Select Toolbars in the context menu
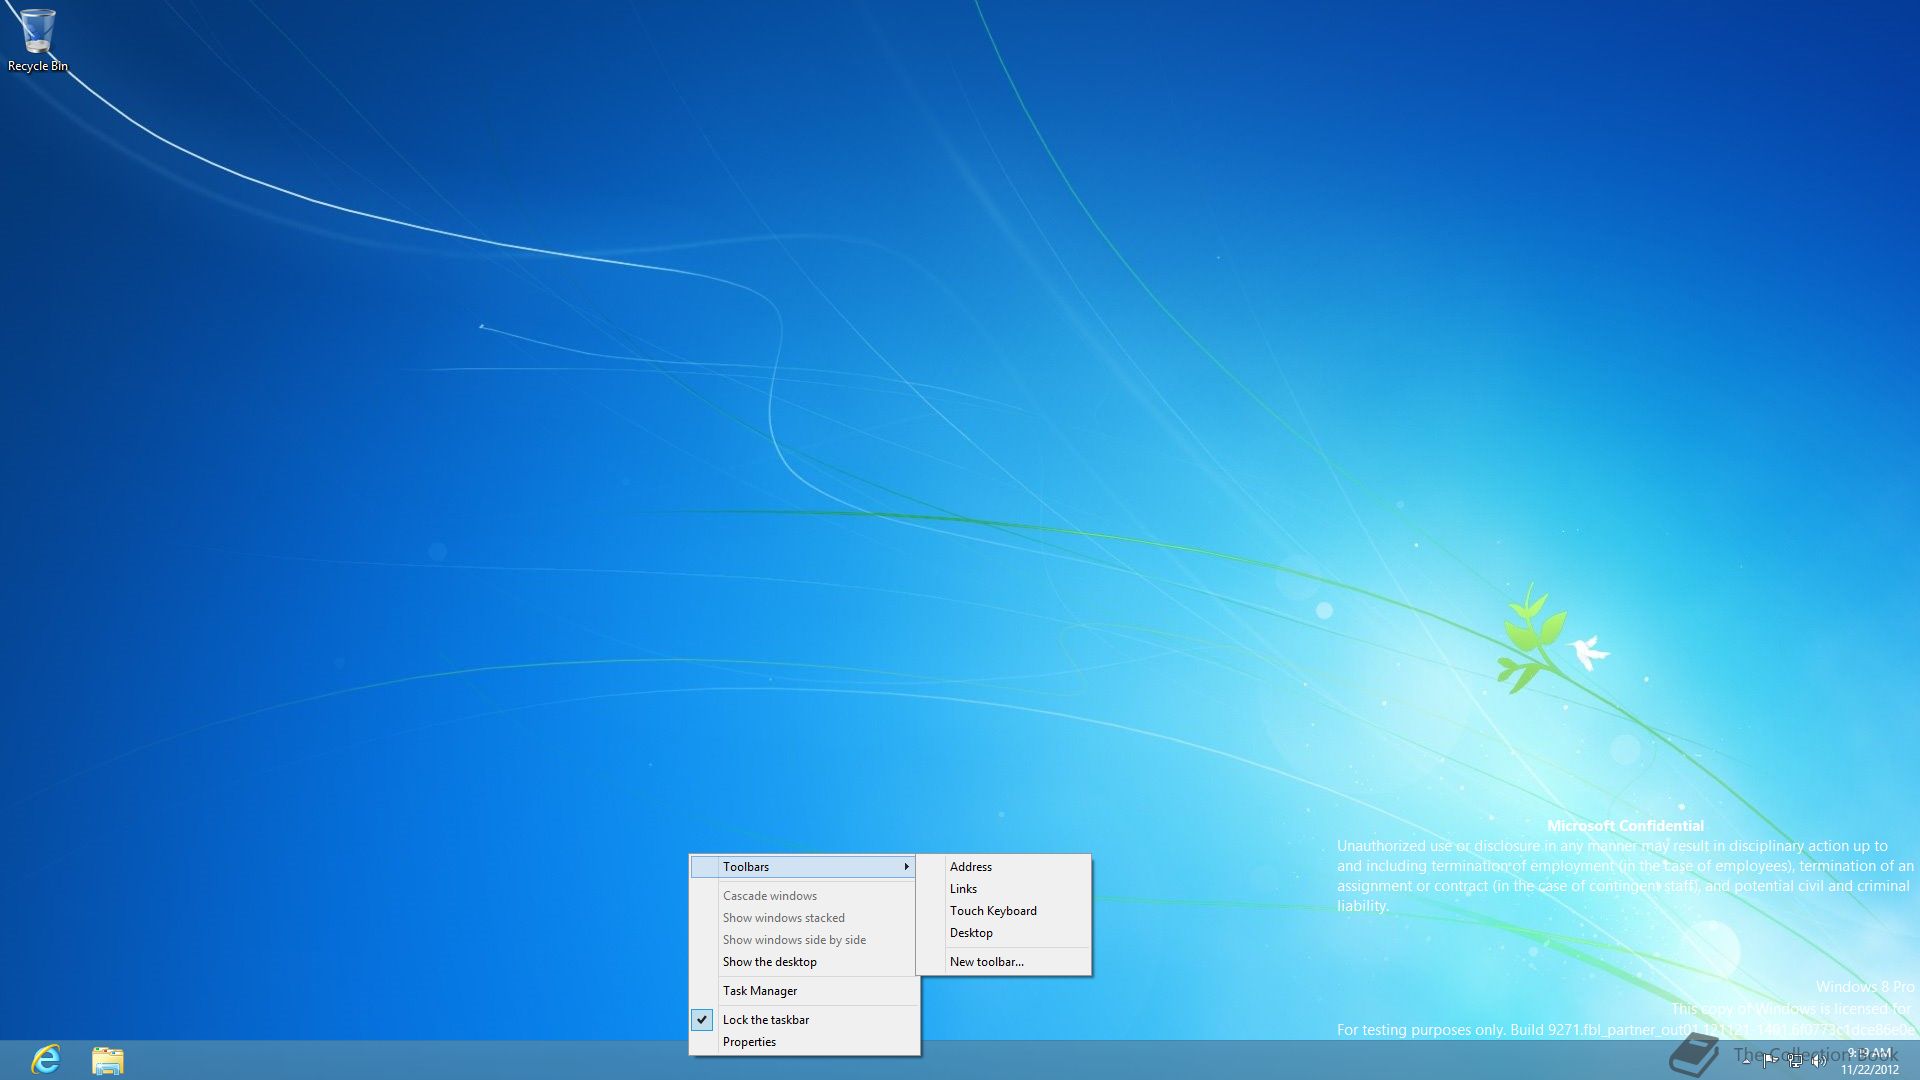This screenshot has height=1080, width=1920. click(803, 867)
